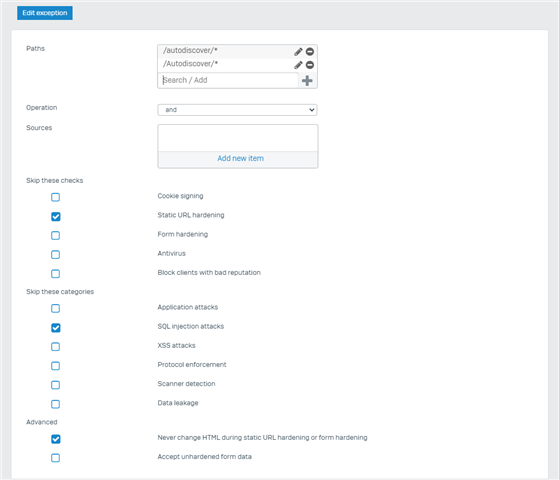Viewport: 559px width, 480px height.
Task: Focus the Search / Add path field
Action: point(228,80)
